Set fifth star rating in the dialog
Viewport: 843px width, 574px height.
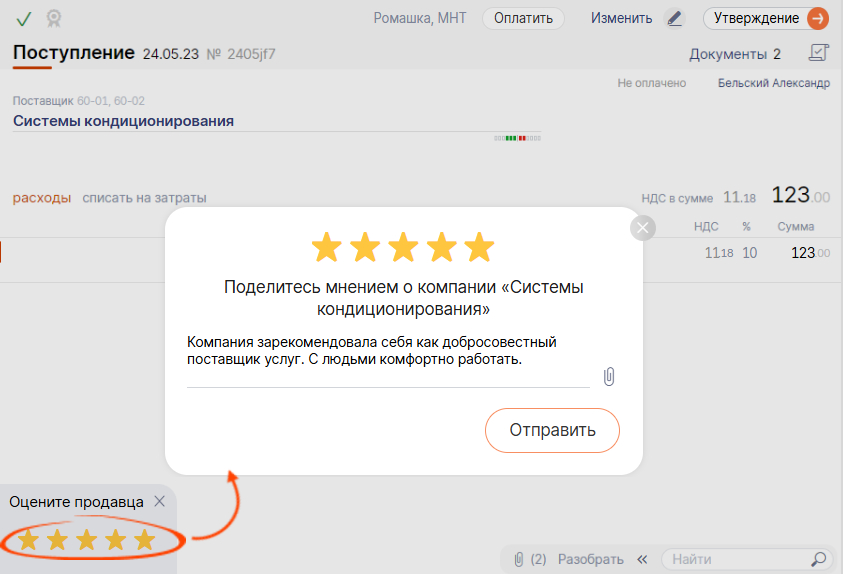click(x=479, y=247)
